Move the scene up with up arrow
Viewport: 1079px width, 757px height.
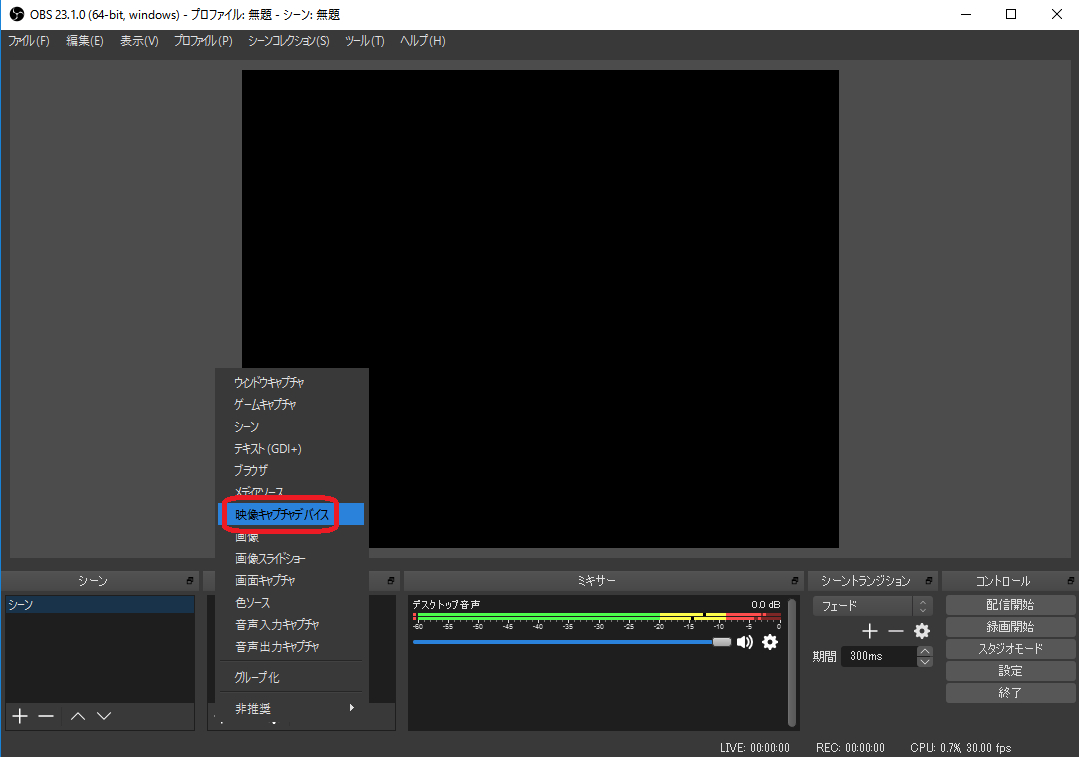(x=78, y=716)
